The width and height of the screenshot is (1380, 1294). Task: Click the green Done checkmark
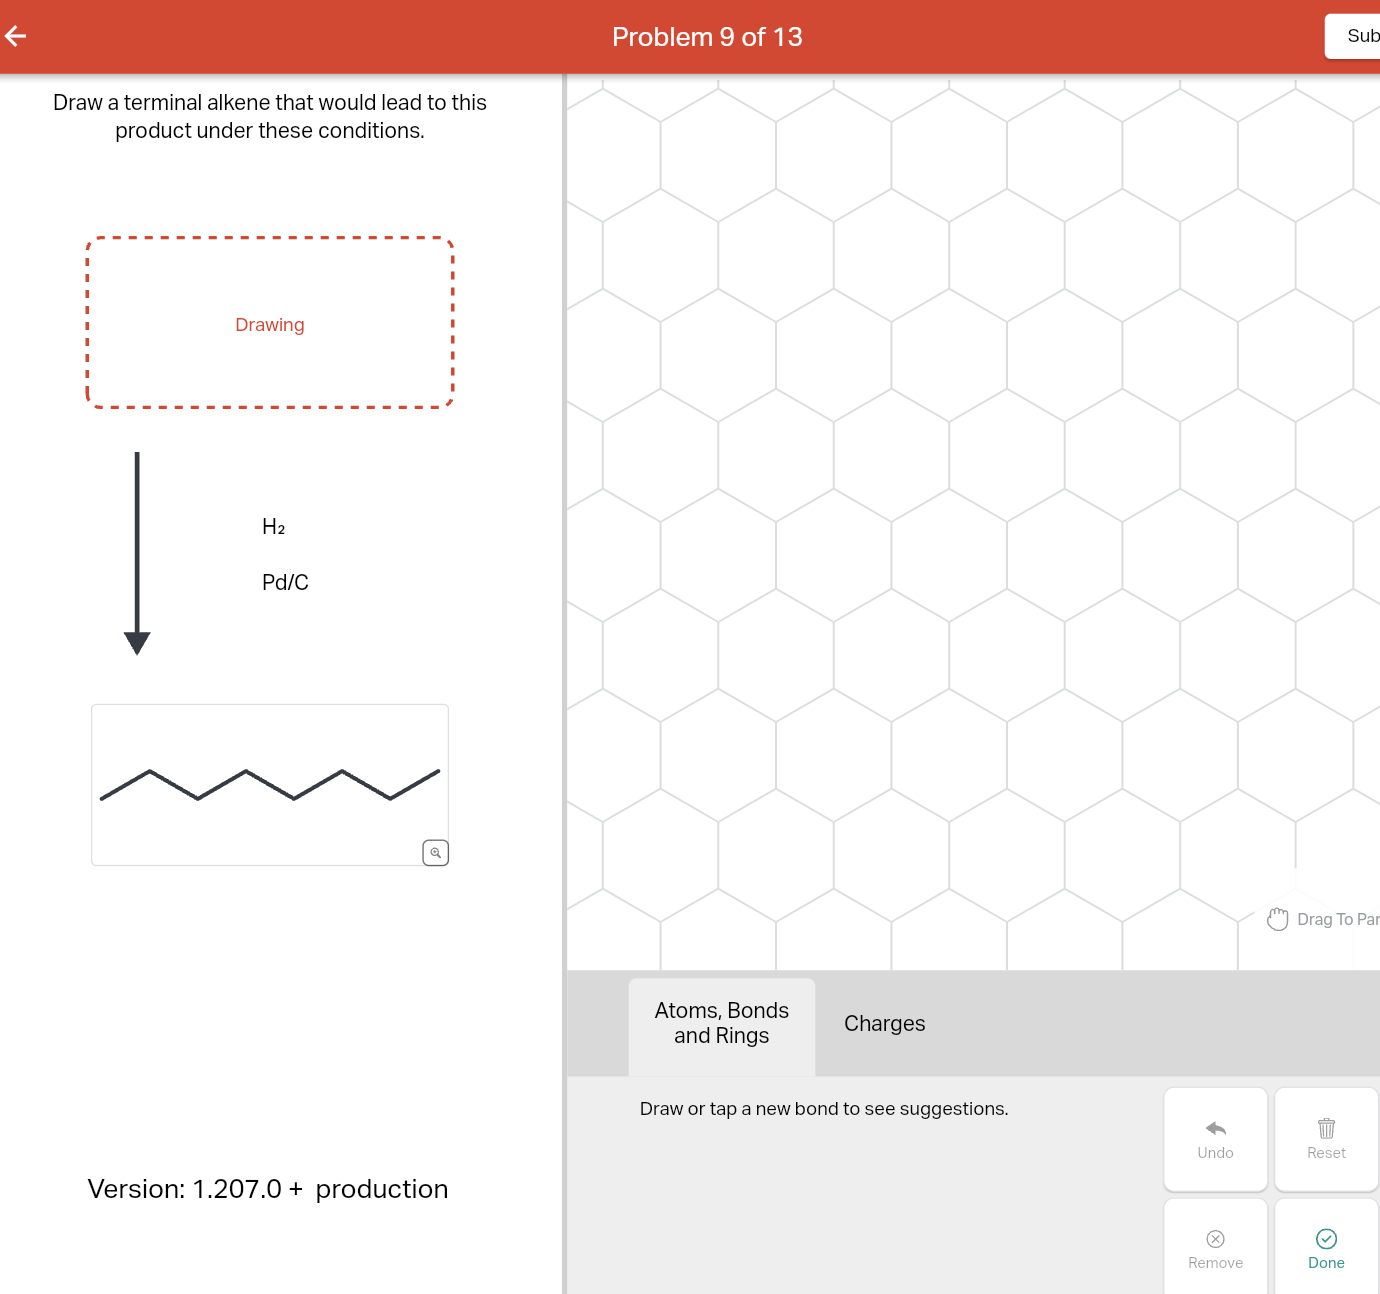[1326, 1238]
